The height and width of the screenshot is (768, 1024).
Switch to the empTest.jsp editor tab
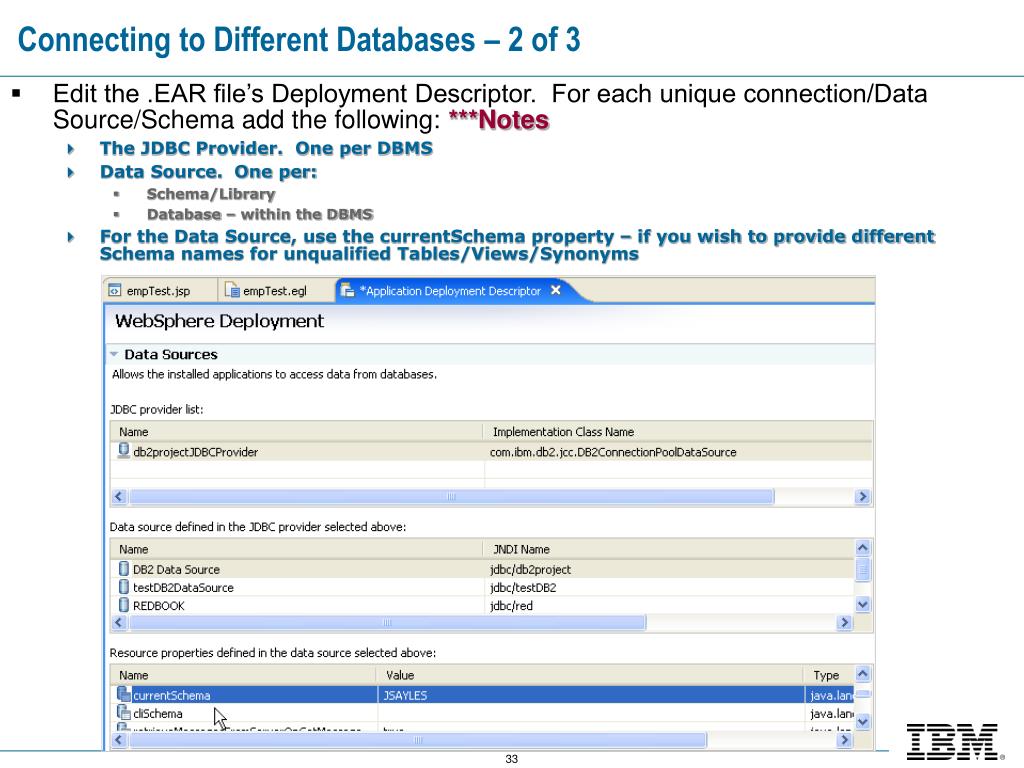[x=159, y=291]
